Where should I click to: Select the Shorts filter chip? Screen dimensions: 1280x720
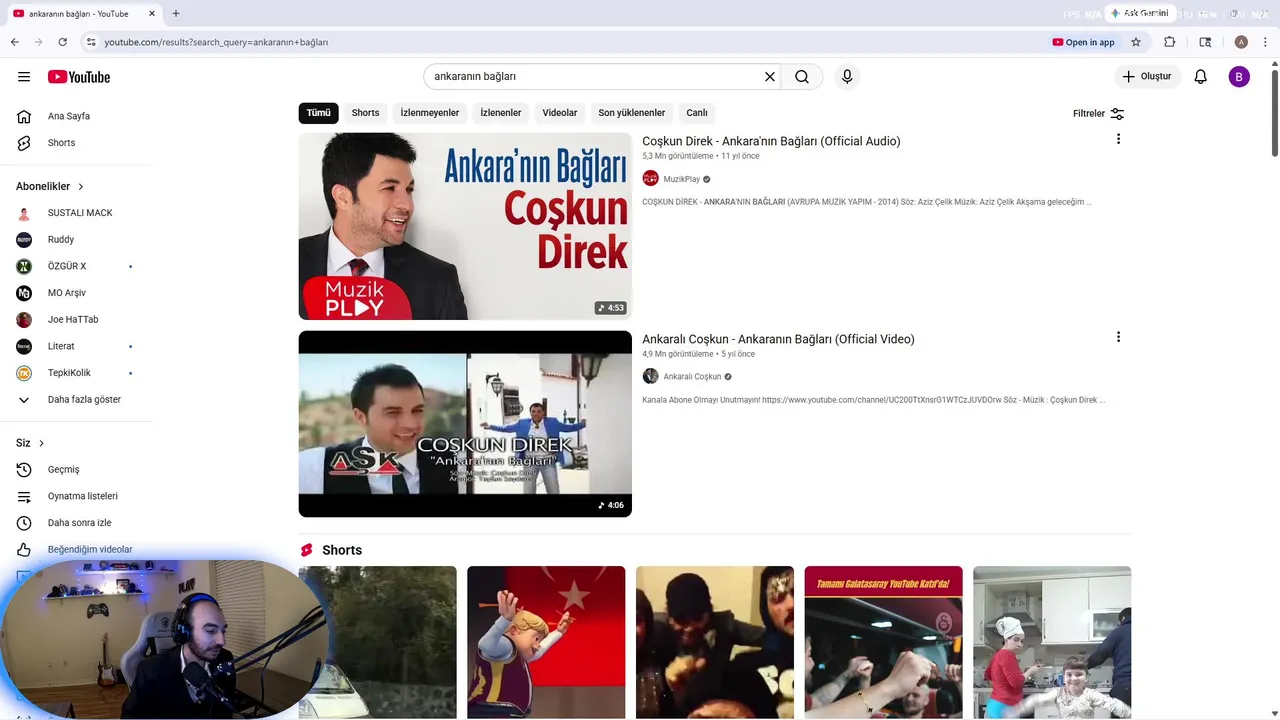click(365, 113)
